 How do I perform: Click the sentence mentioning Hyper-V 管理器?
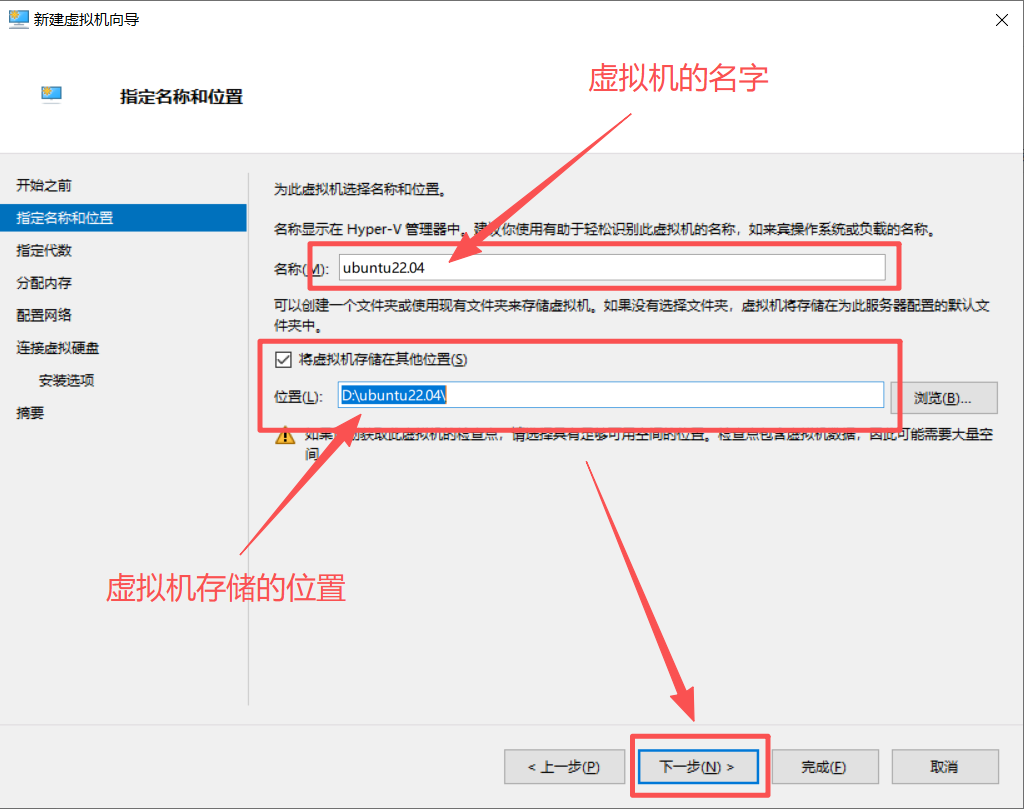coord(605,229)
